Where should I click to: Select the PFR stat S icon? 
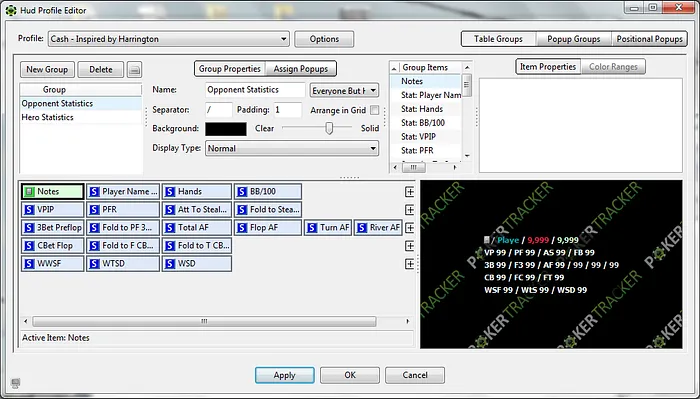click(x=94, y=209)
